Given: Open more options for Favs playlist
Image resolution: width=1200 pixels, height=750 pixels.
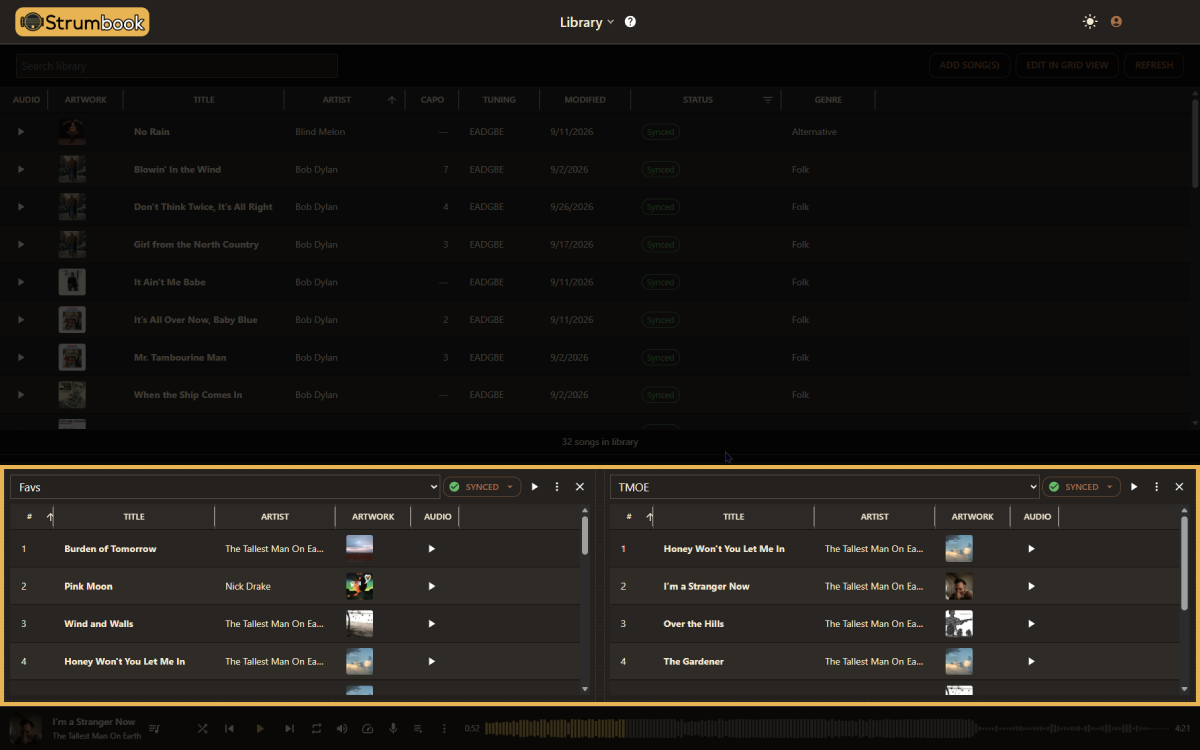Looking at the screenshot, I should click(557, 487).
